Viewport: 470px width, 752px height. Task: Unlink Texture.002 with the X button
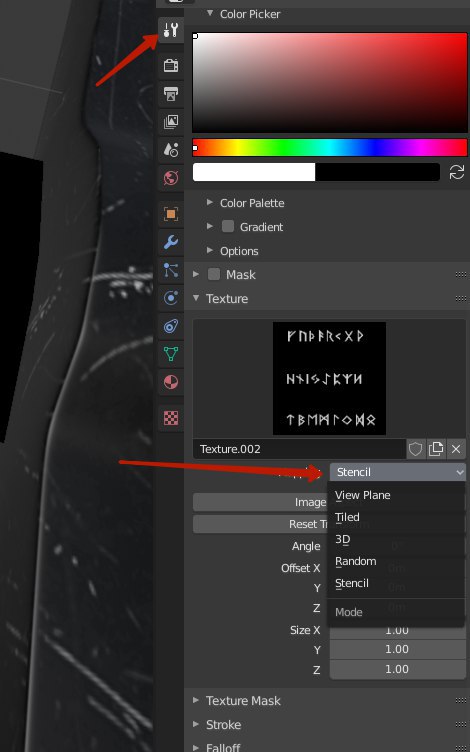[x=456, y=449]
